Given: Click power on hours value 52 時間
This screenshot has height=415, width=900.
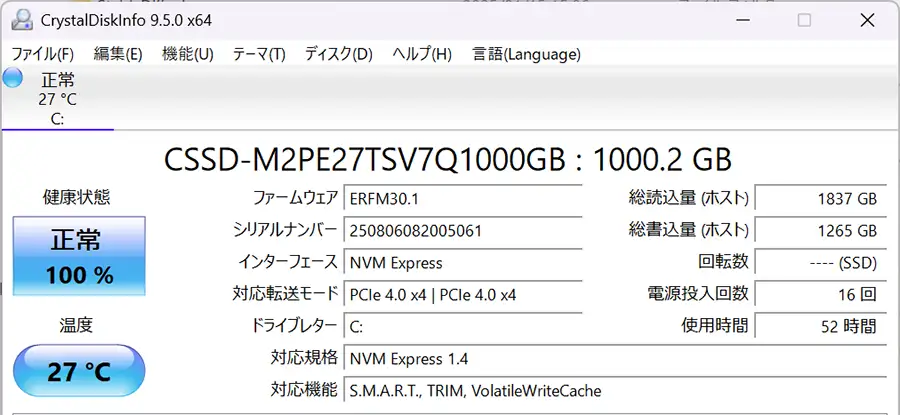Looking at the screenshot, I should [821, 327].
